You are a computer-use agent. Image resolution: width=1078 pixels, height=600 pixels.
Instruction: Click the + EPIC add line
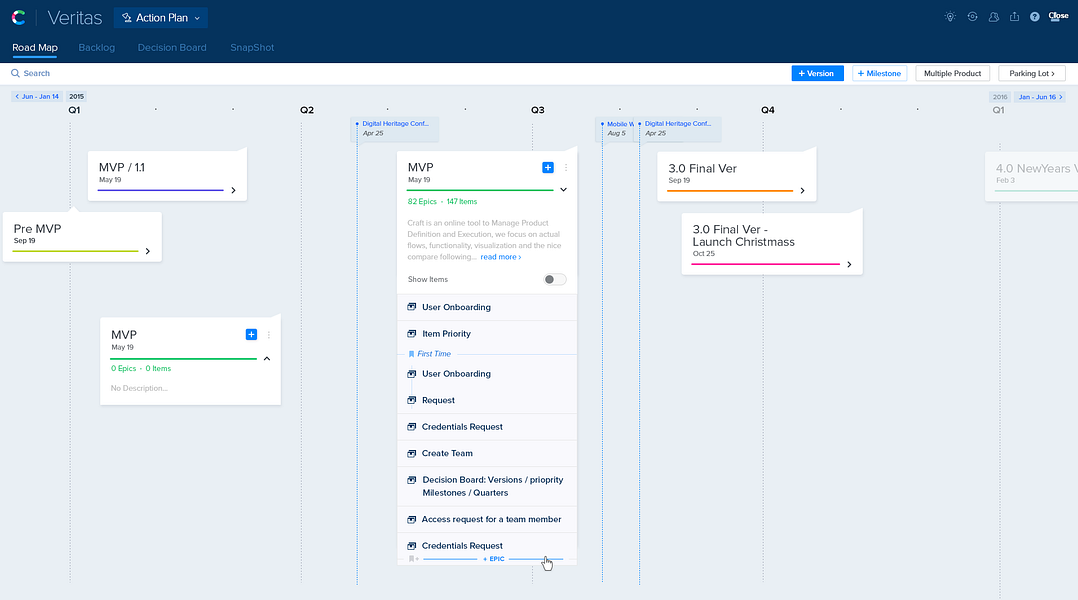pyautogui.click(x=494, y=559)
